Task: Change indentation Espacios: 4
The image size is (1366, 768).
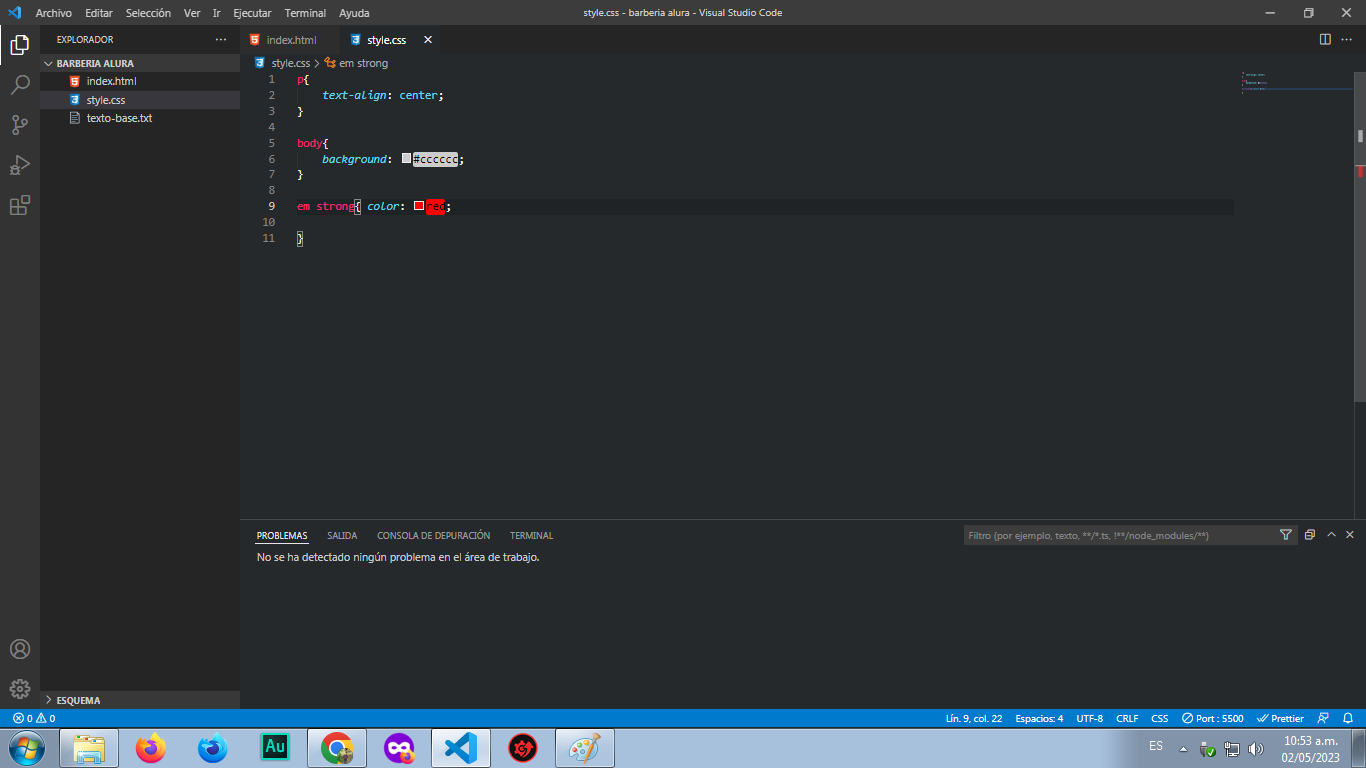Action: 1039,718
